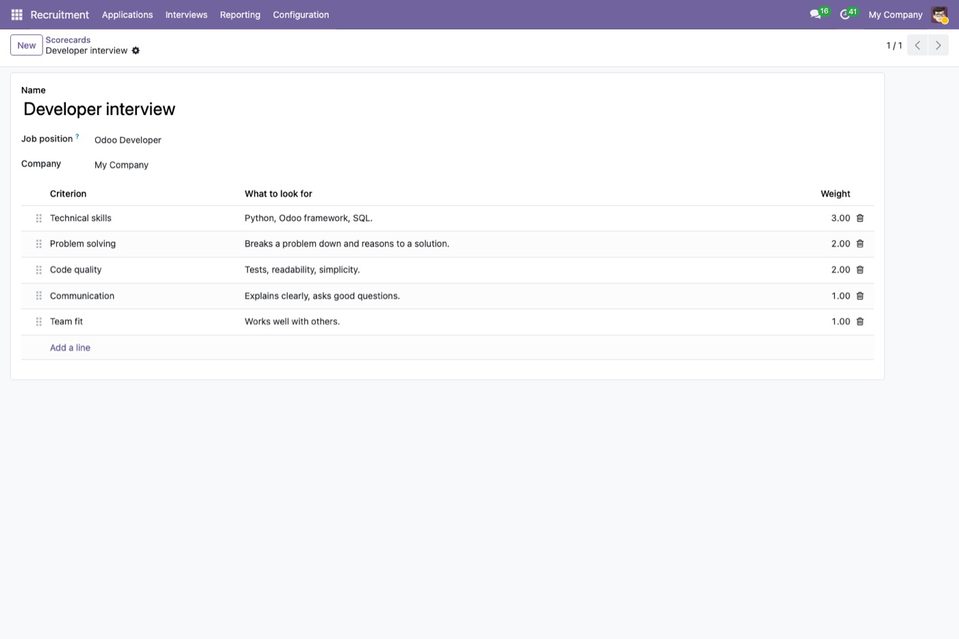This screenshot has height=639, width=959.
Task: Open the Reporting menu
Action: [x=240, y=15]
